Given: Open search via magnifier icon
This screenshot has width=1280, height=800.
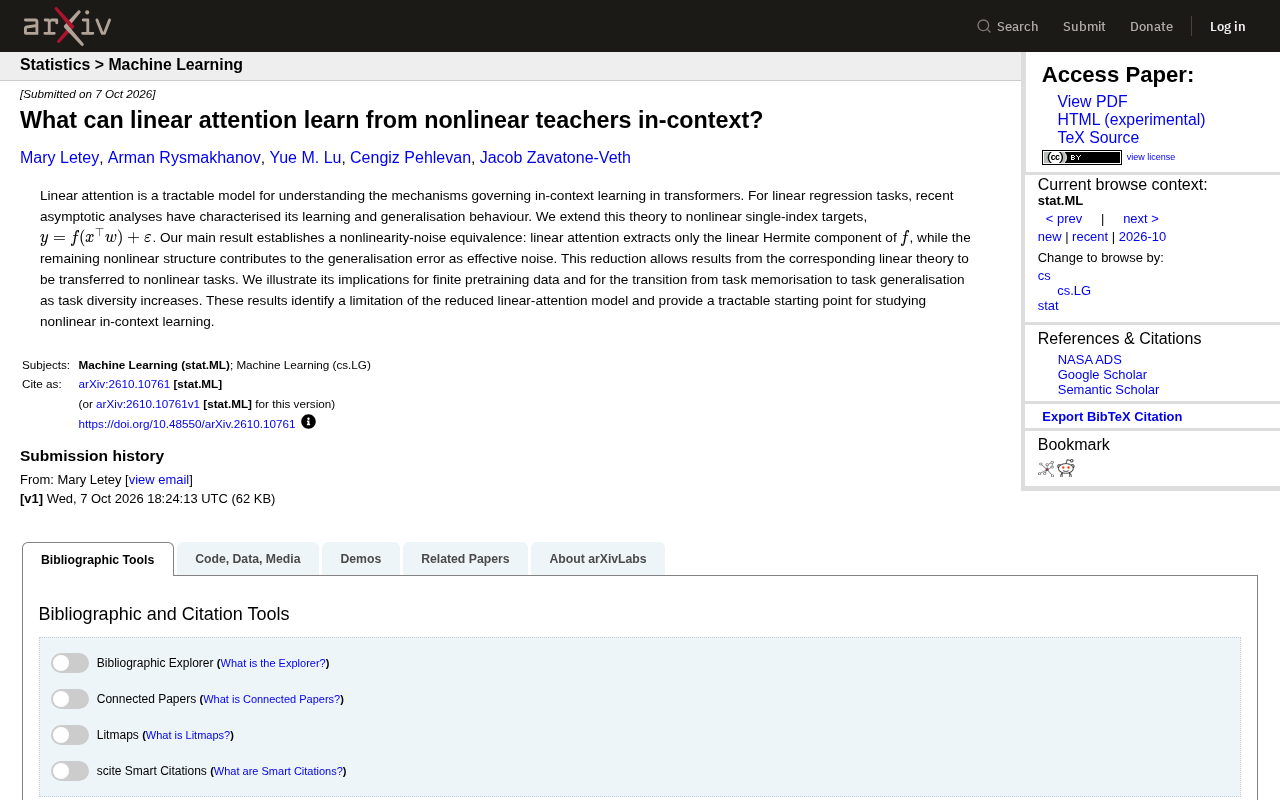Looking at the screenshot, I should pyautogui.click(x=984, y=26).
